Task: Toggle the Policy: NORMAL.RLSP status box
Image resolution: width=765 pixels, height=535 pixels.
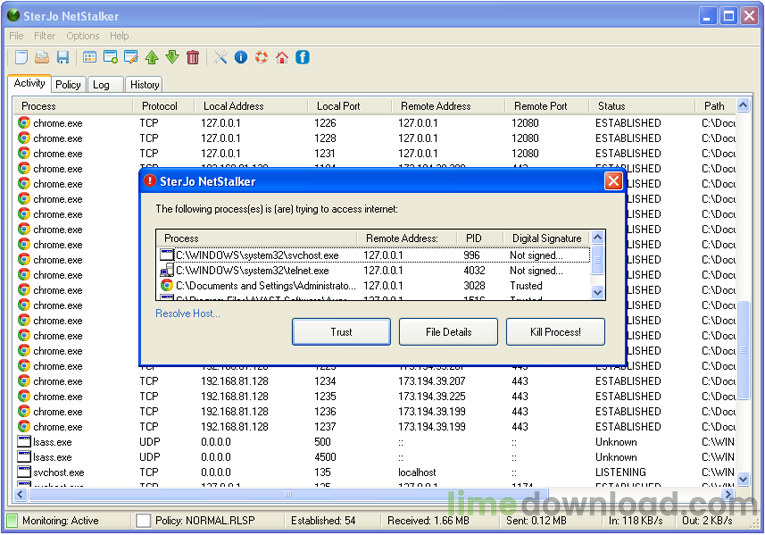Action: tap(143, 521)
